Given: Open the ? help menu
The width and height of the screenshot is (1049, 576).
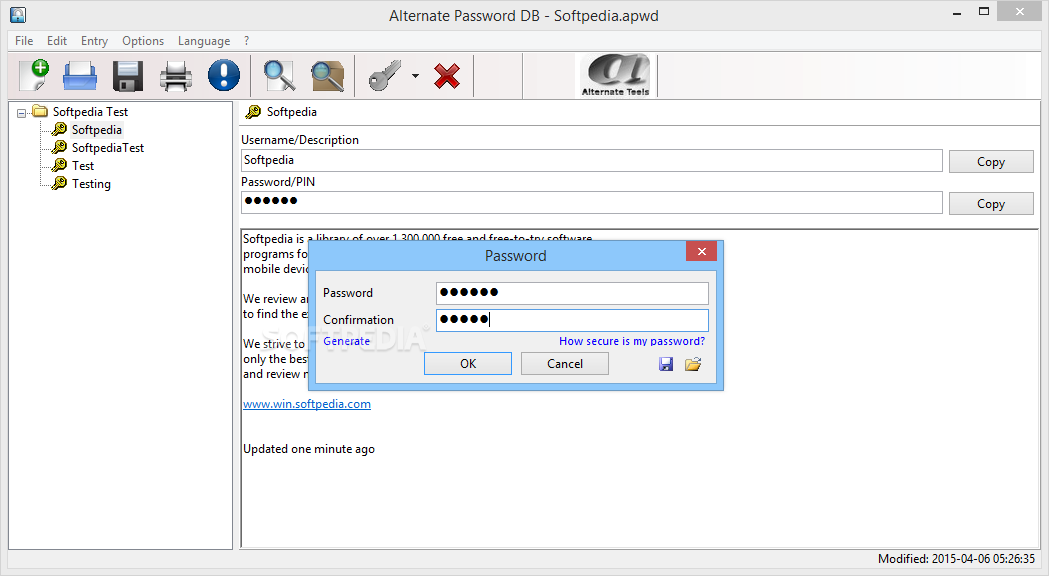Looking at the screenshot, I should coord(246,41).
